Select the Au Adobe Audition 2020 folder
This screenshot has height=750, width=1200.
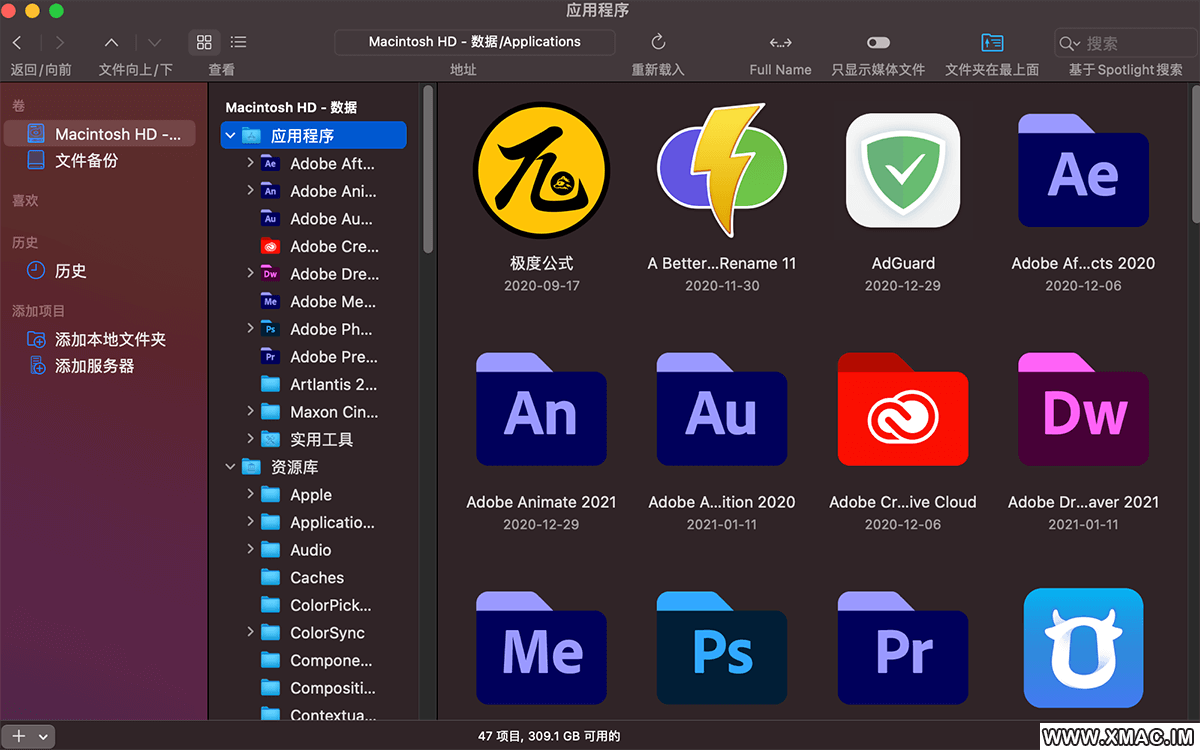pyautogui.click(x=722, y=409)
